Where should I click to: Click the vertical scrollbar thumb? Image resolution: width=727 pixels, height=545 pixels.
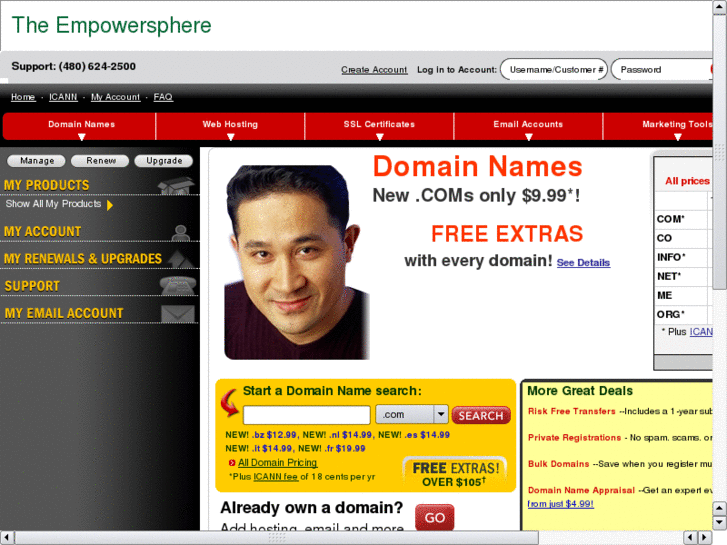coord(720,152)
